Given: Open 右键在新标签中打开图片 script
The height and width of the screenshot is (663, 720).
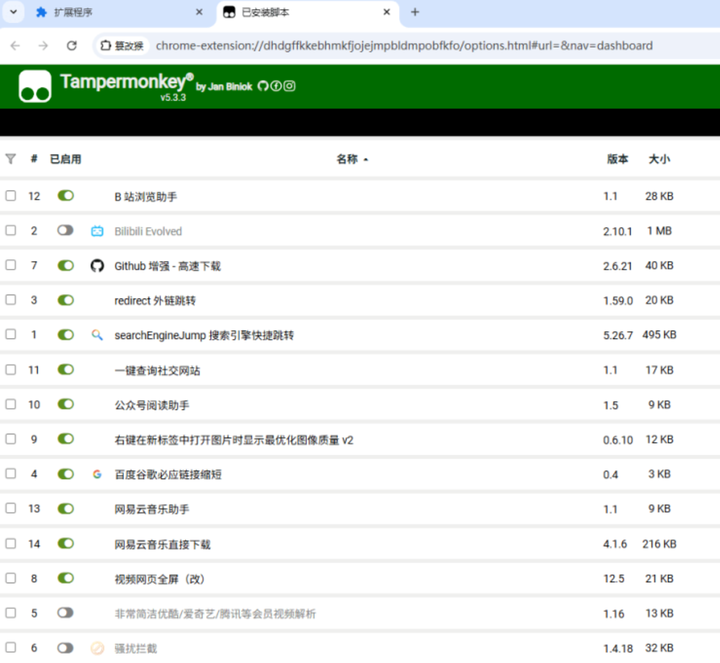Looking at the screenshot, I should click(234, 440).
